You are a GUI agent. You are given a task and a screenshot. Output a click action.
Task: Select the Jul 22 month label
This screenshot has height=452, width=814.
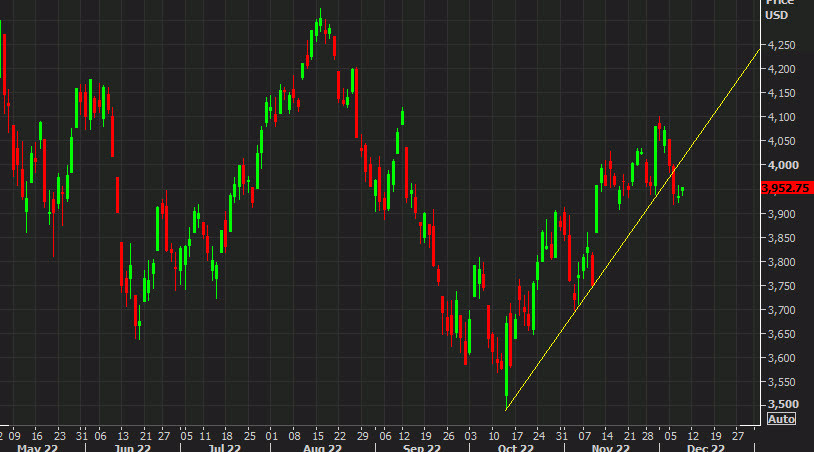(x=224, y=447)
